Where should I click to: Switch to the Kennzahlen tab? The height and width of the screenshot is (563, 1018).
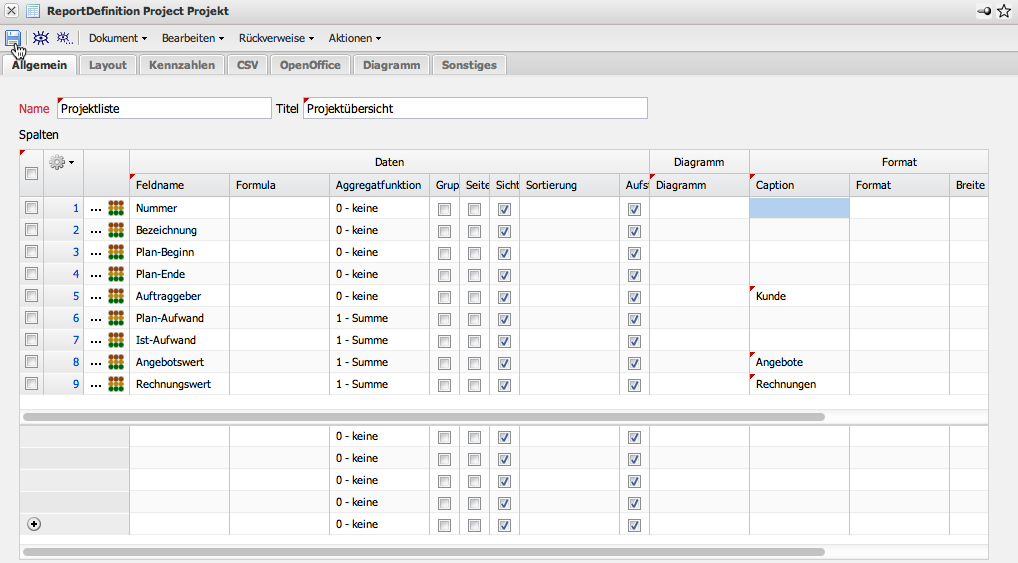(182, 65)
